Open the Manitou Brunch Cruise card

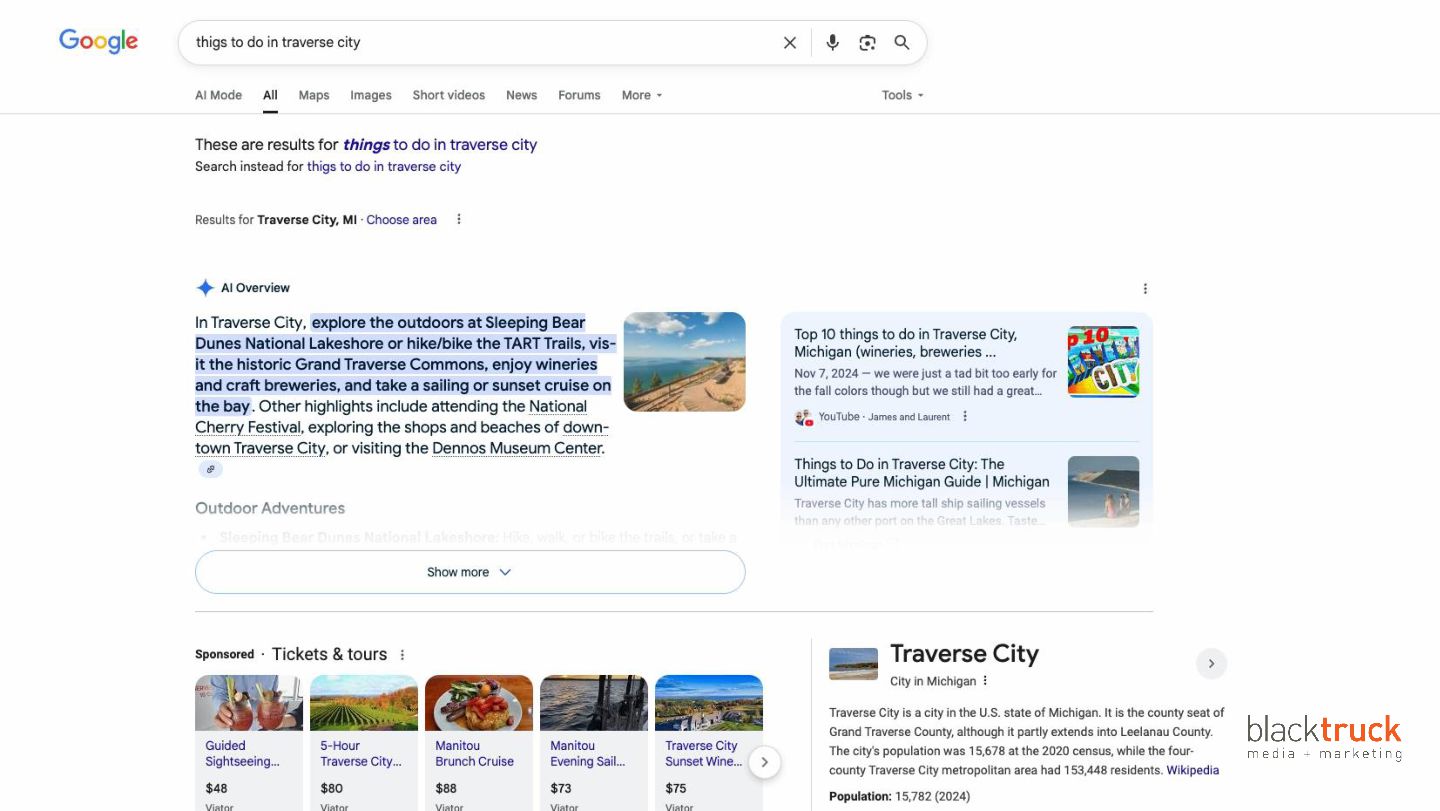(x=479, y=743)
